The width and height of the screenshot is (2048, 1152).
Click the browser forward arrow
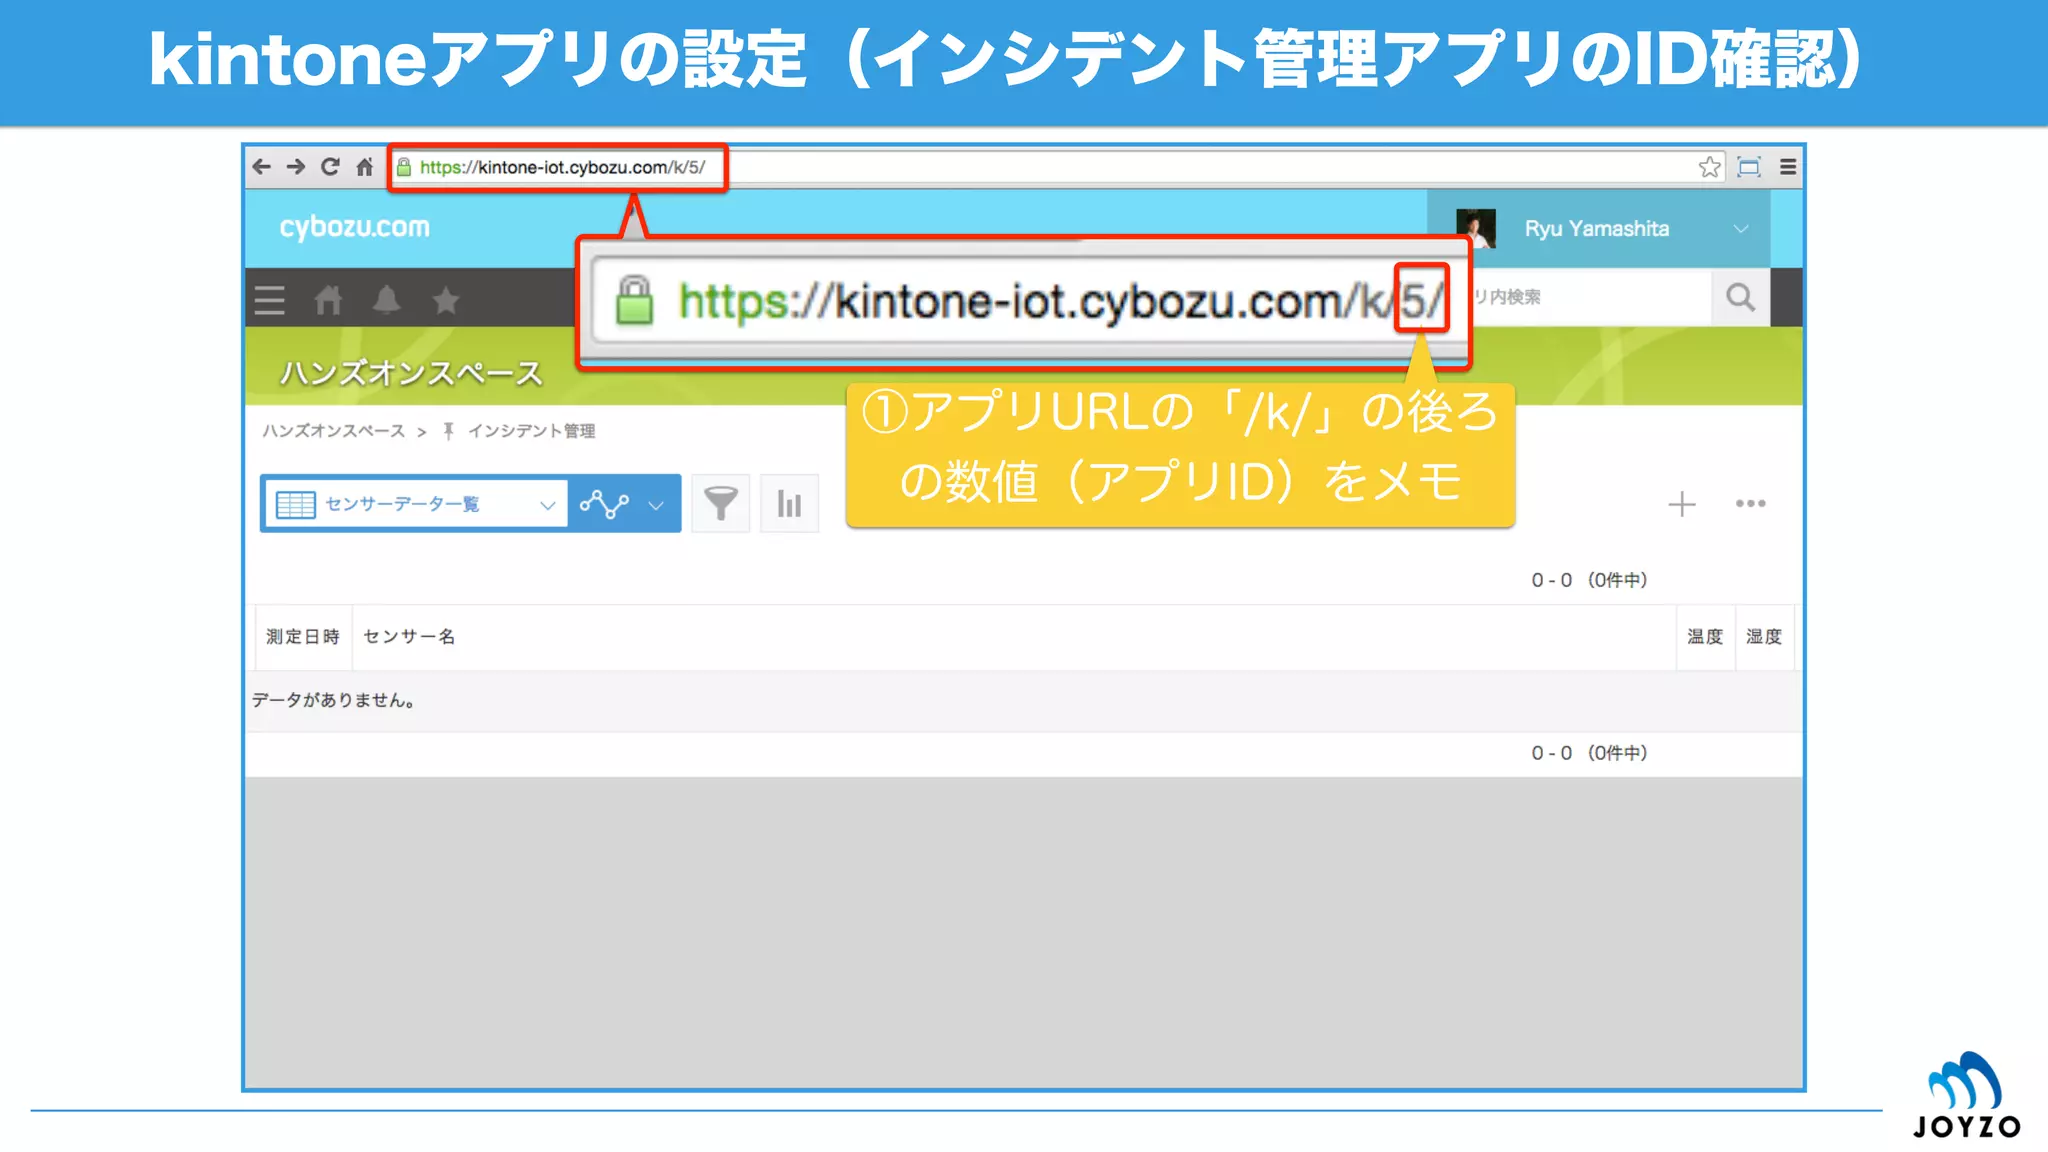point(296,167)
